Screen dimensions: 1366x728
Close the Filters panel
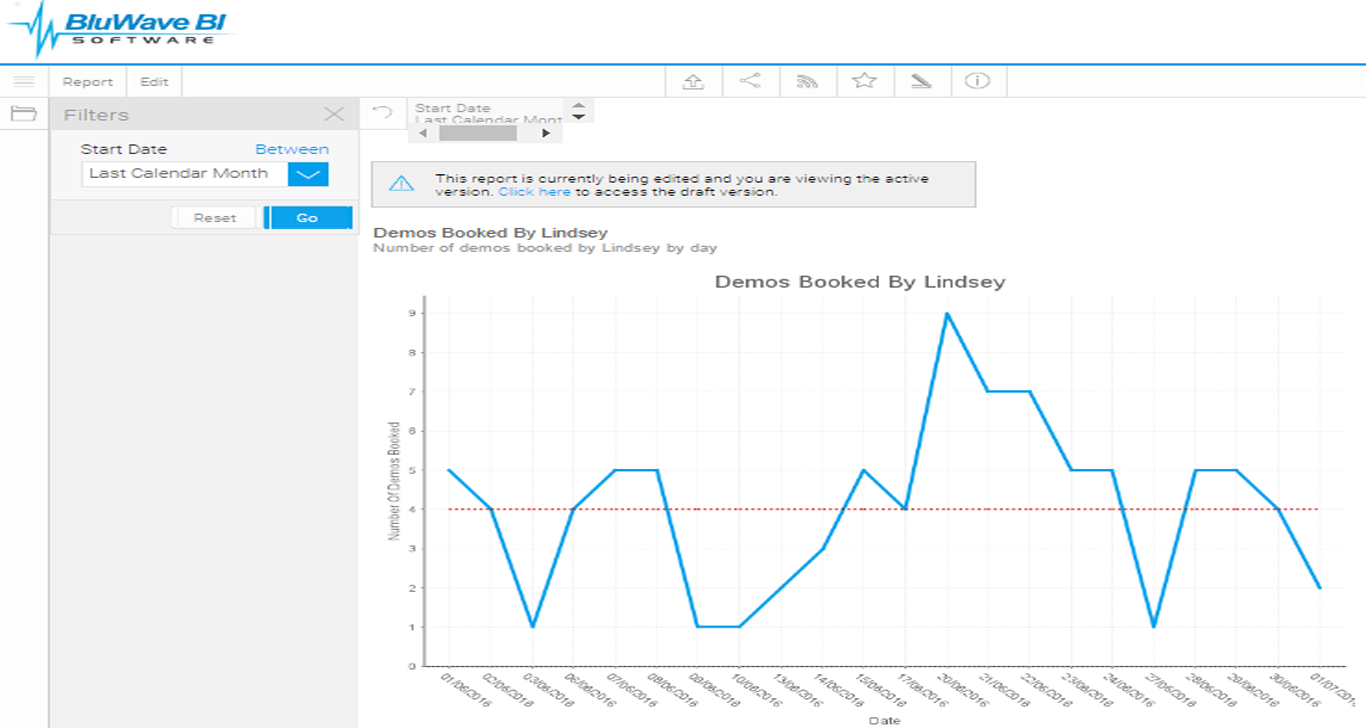click(x=334, y=115)
